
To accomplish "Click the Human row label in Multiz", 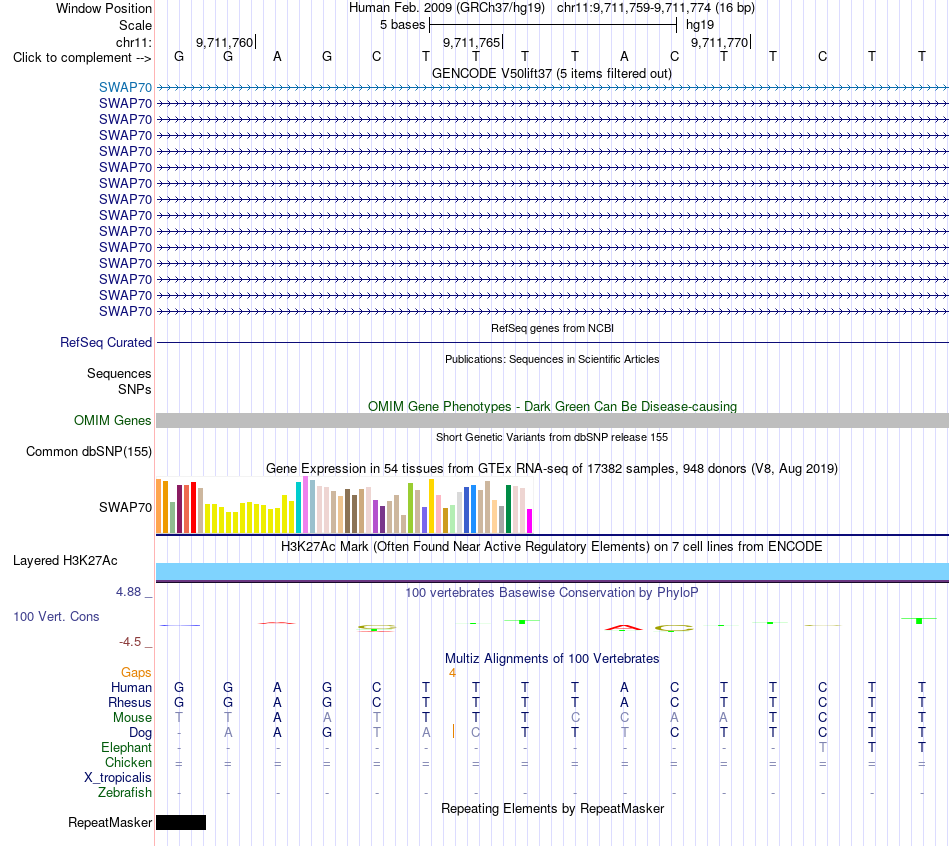I will point(131,687).
